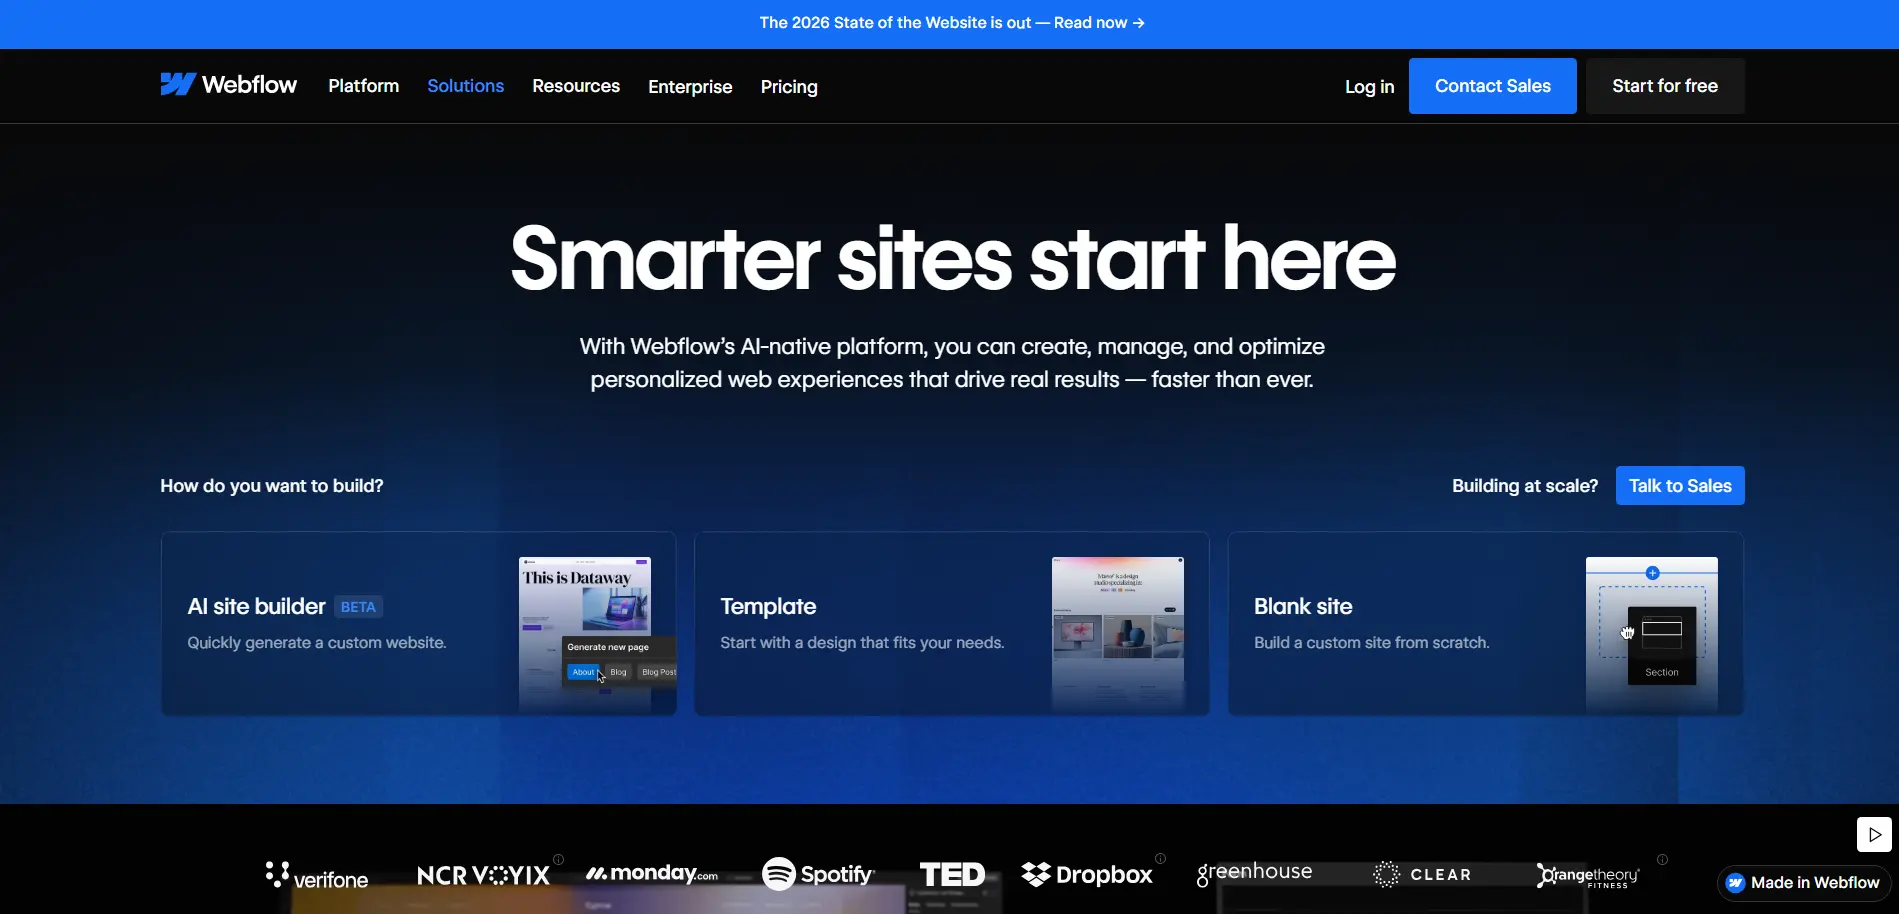This screenshot has height=914, width=1899.
Task: Click the TED logo
Action: click(x=951, y=873)
